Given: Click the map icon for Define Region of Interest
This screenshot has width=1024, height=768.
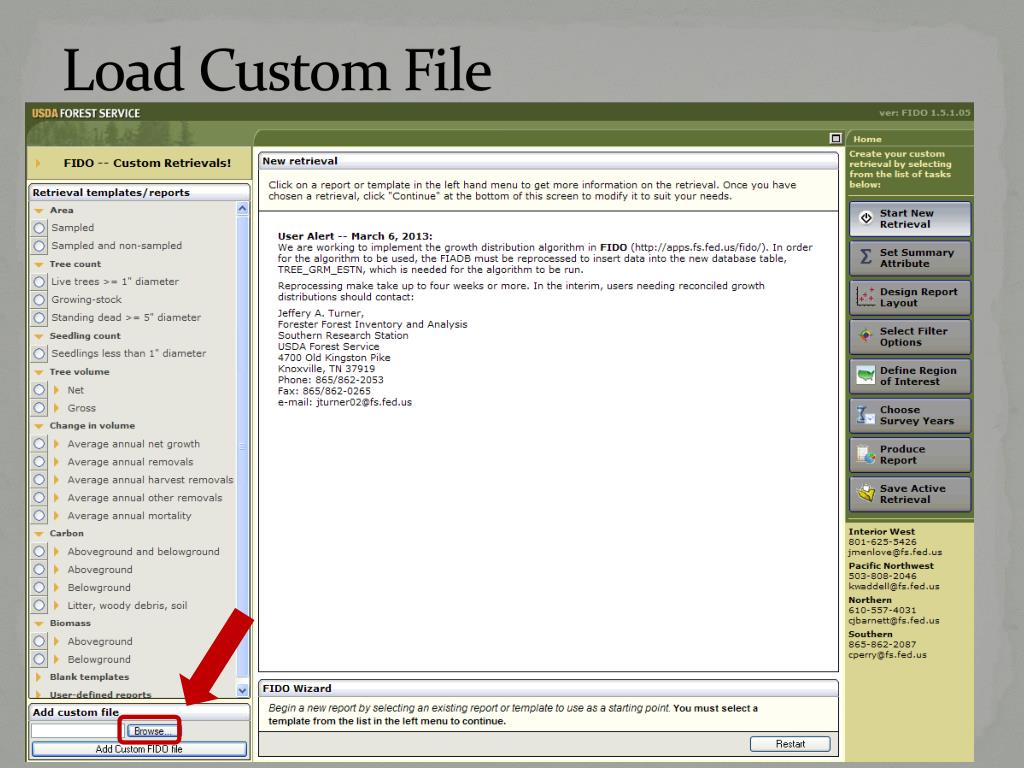Looking at the screenshot, I should tap(865, 376).
